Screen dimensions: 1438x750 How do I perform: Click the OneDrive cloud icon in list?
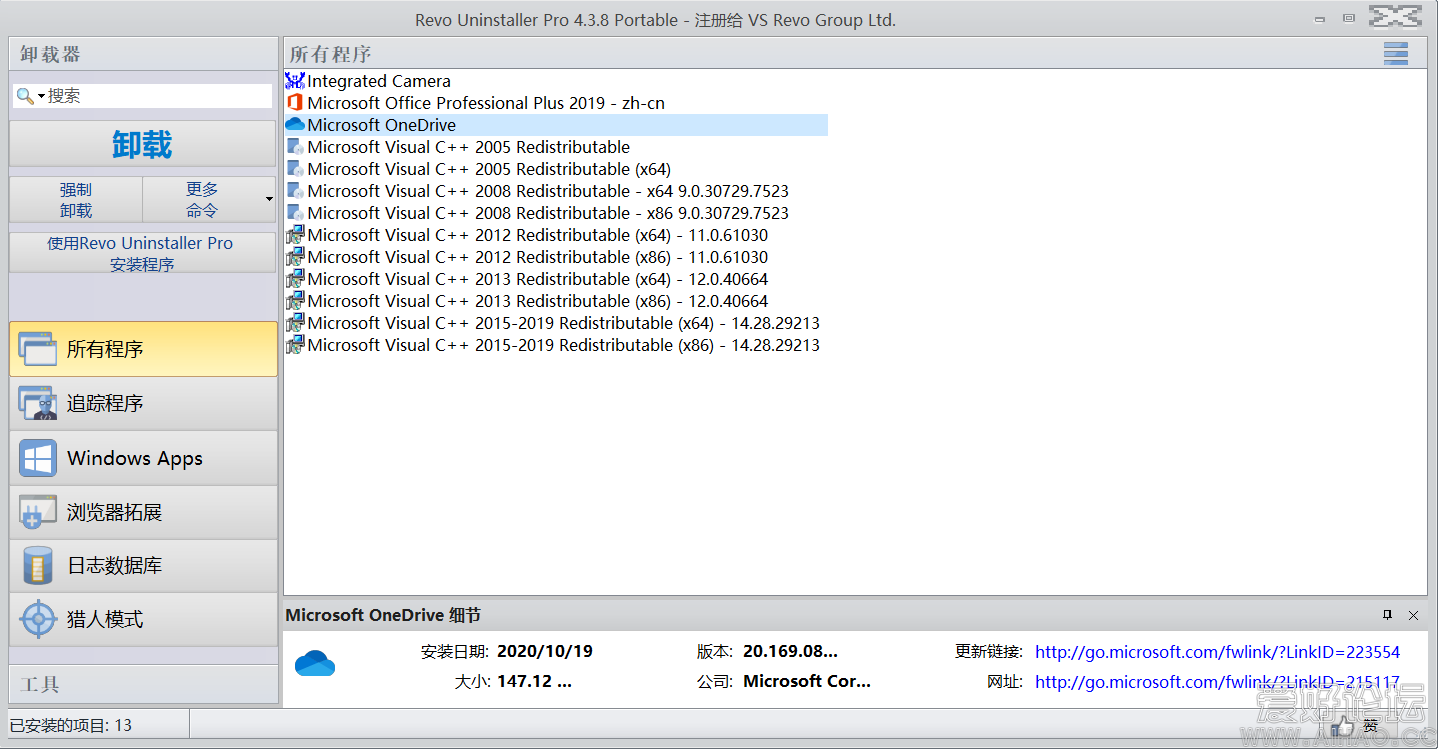point(295,125)
